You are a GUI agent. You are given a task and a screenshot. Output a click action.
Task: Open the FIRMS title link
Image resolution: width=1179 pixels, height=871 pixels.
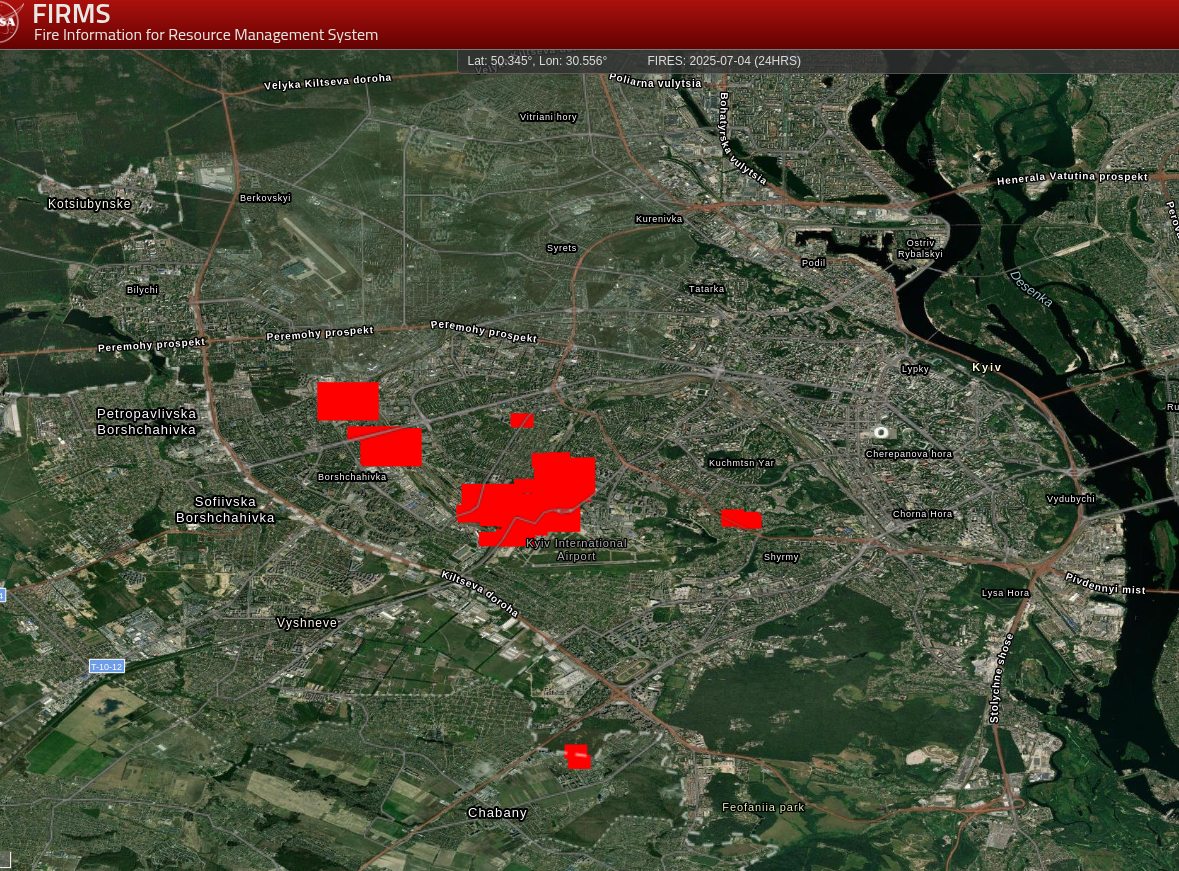coord(71,14)
